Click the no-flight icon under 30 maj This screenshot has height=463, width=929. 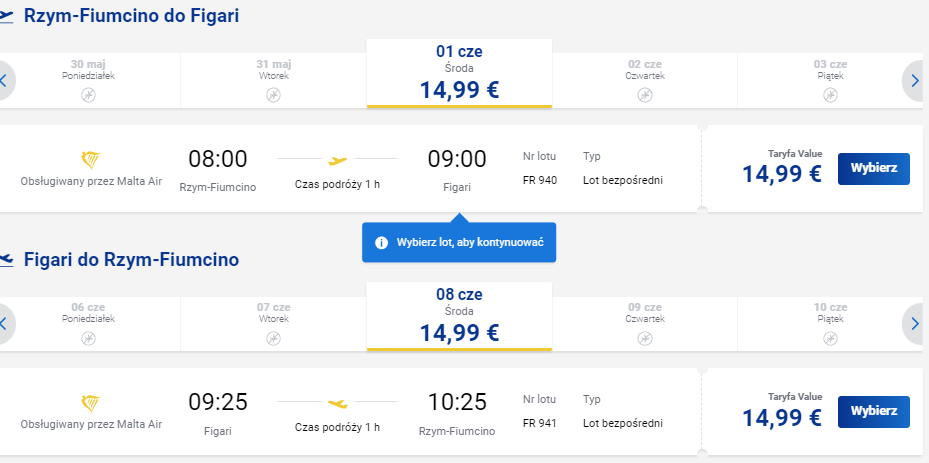click(88, 95)
